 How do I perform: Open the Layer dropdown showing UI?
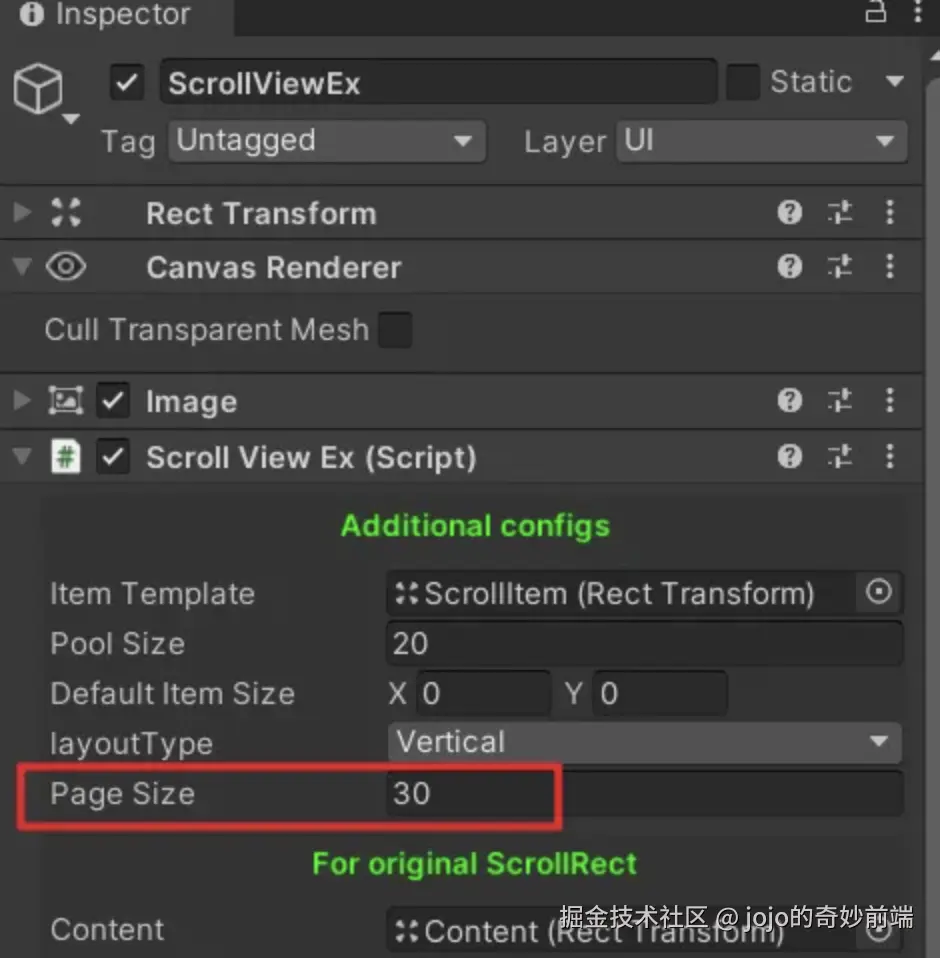[x=761, y=141]
